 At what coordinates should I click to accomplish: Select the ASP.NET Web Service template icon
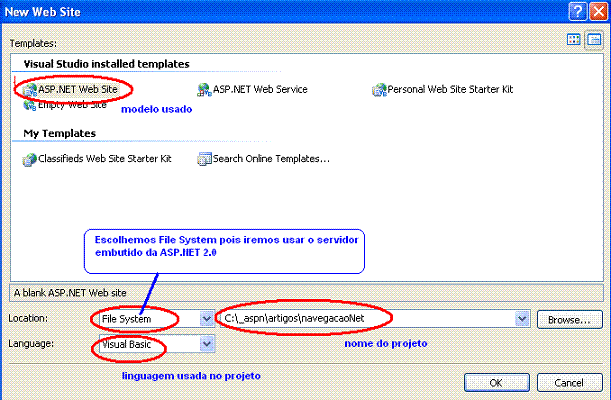coord(204,90)
